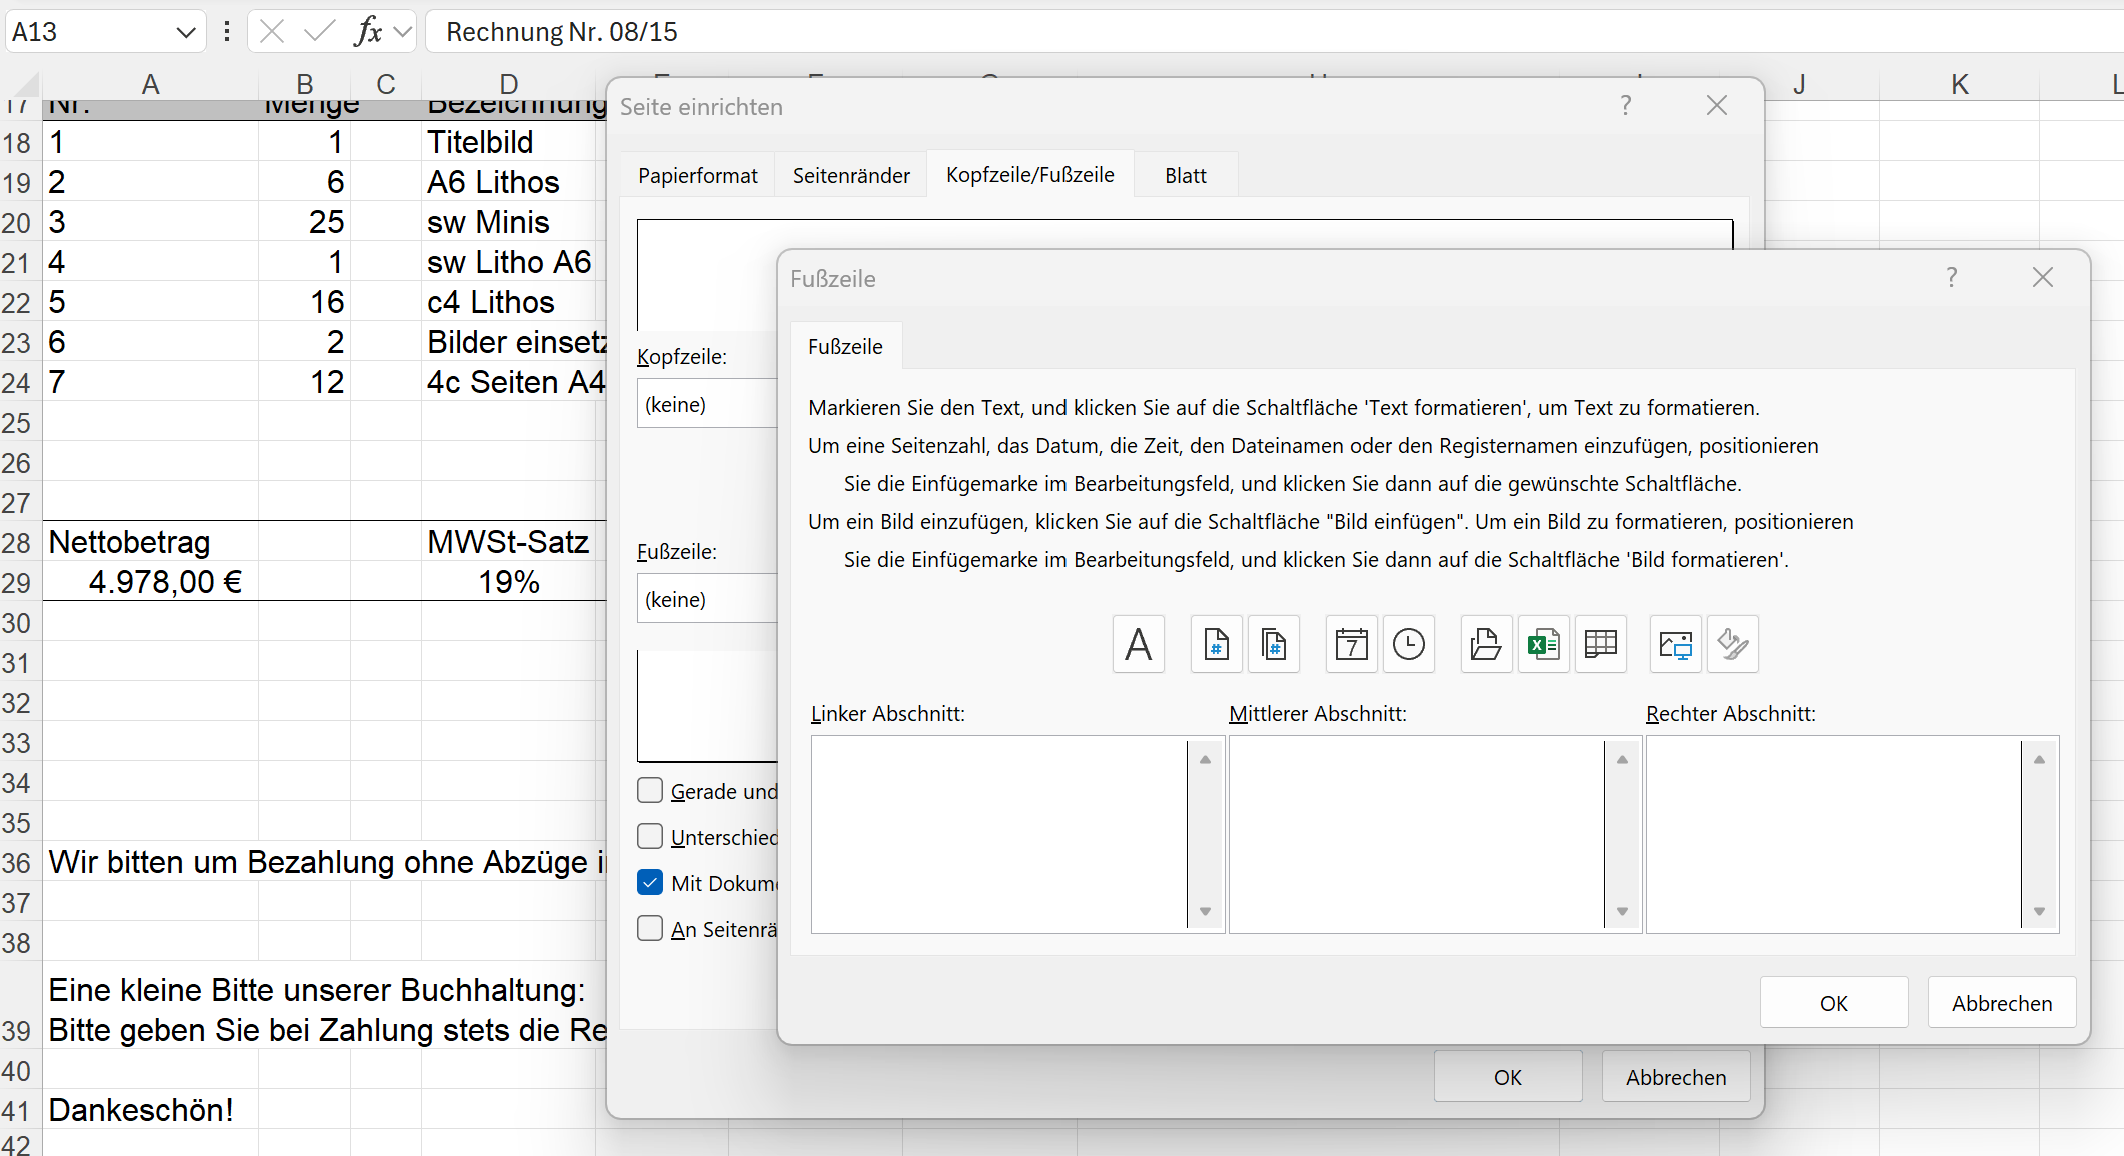Select column K header
Image resolution: width=2124 pixels, height=1156 pixels.
pyautogui.click(x=1960, y=85)
